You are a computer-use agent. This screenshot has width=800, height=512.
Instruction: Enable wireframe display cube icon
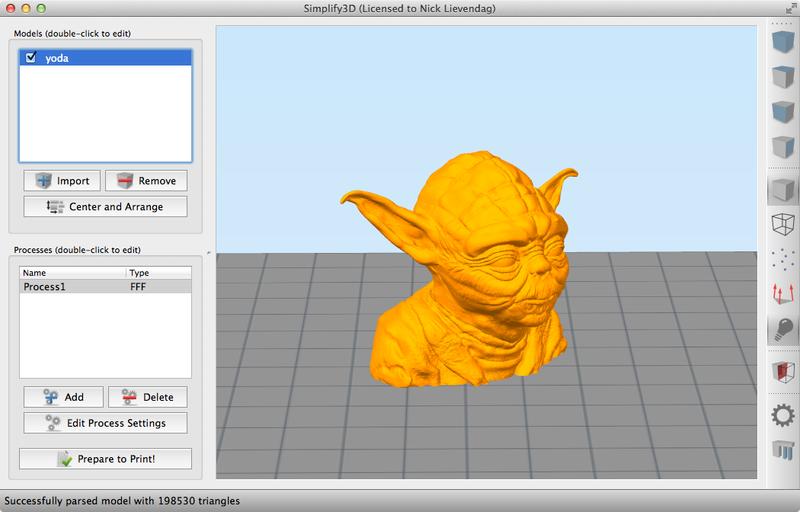coord(783,224)
